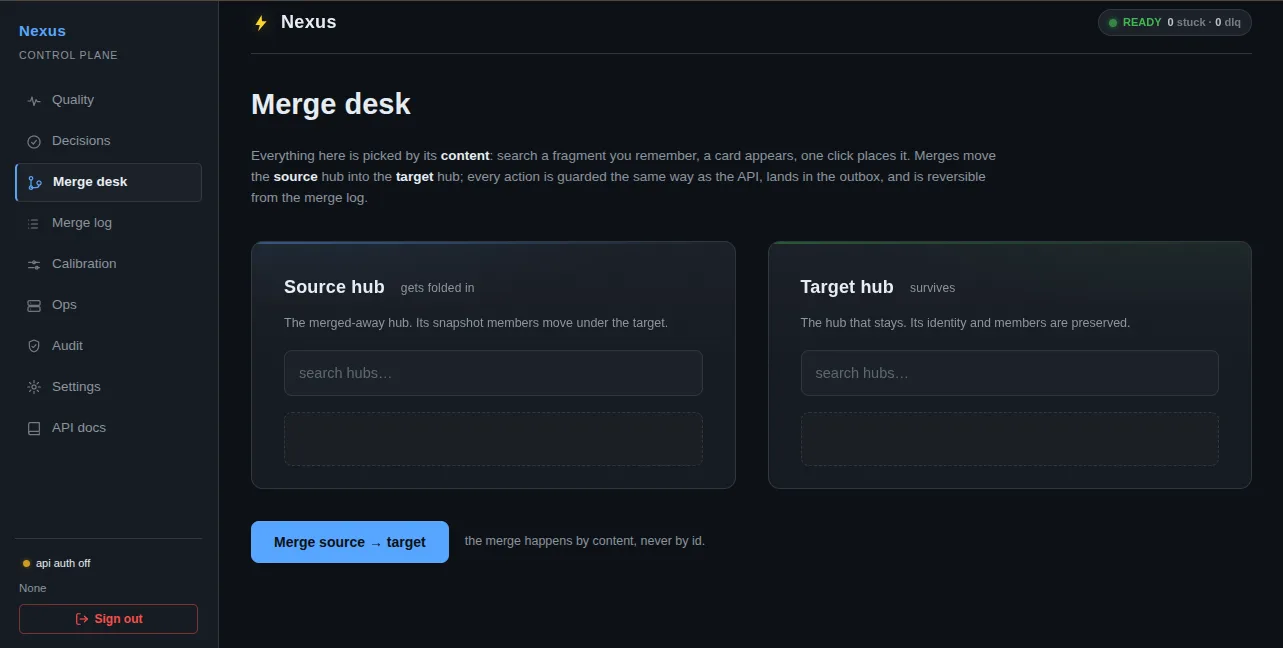The image size is (1283, 648).
Task: Click the sign out arrow icon
Action: pyautogui.click(x=82, y=619)
